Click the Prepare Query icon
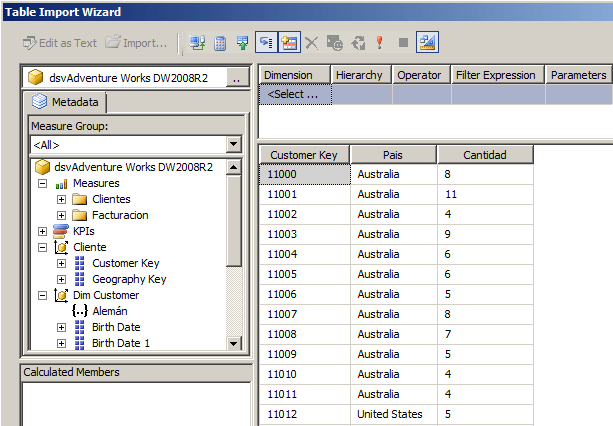Viewport: 613px width, 426px height. [x=357, y=43]
